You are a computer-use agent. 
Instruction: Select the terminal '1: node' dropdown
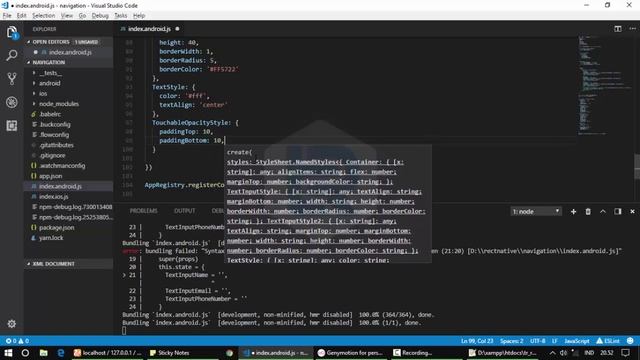pos(536,211)
